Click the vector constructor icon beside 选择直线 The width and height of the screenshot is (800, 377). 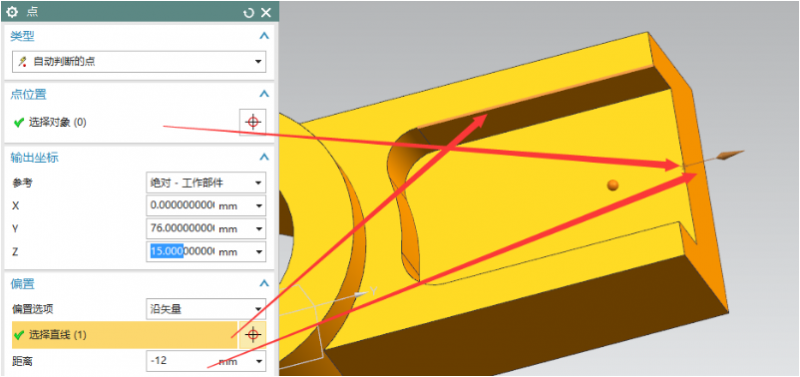point(253,335)
